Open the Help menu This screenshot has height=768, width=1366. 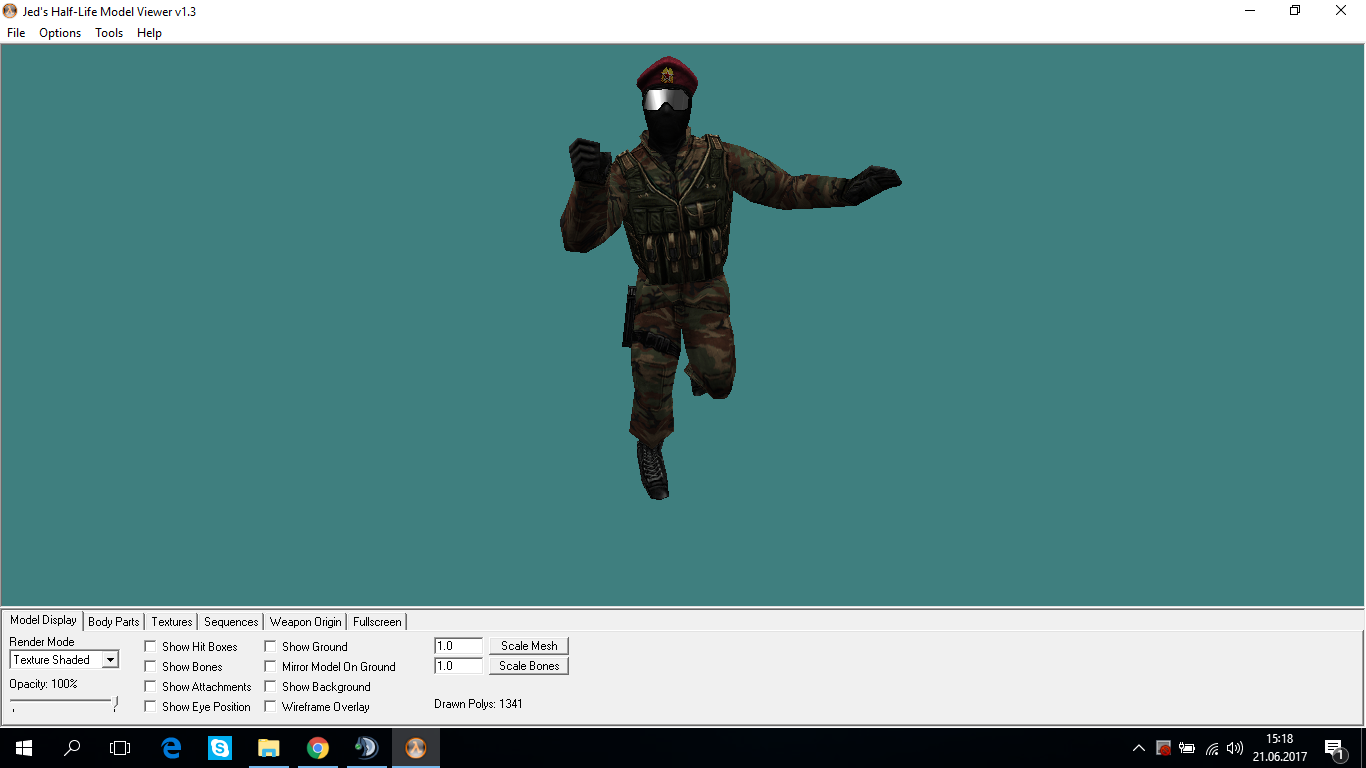(x=149, y=33)
